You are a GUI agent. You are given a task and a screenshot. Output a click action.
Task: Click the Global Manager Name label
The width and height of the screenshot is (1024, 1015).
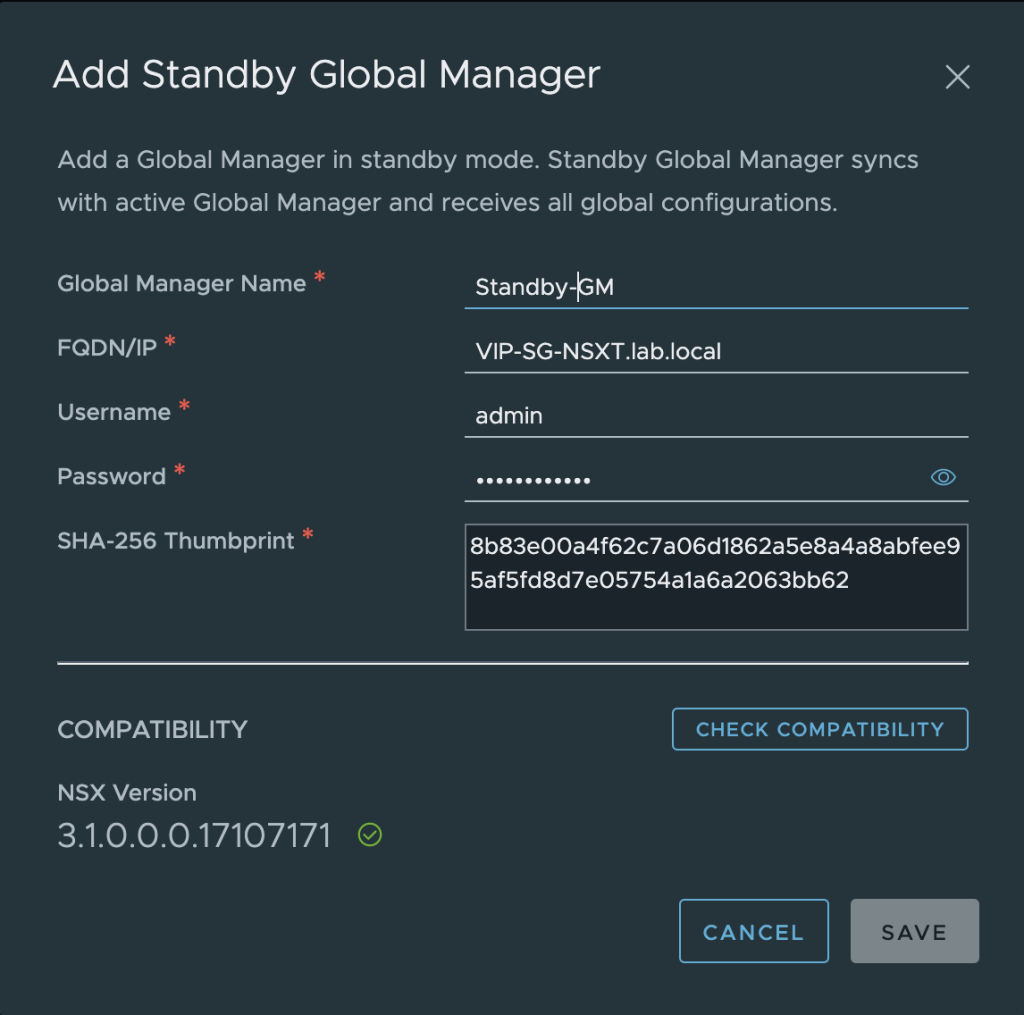(182, 283)
